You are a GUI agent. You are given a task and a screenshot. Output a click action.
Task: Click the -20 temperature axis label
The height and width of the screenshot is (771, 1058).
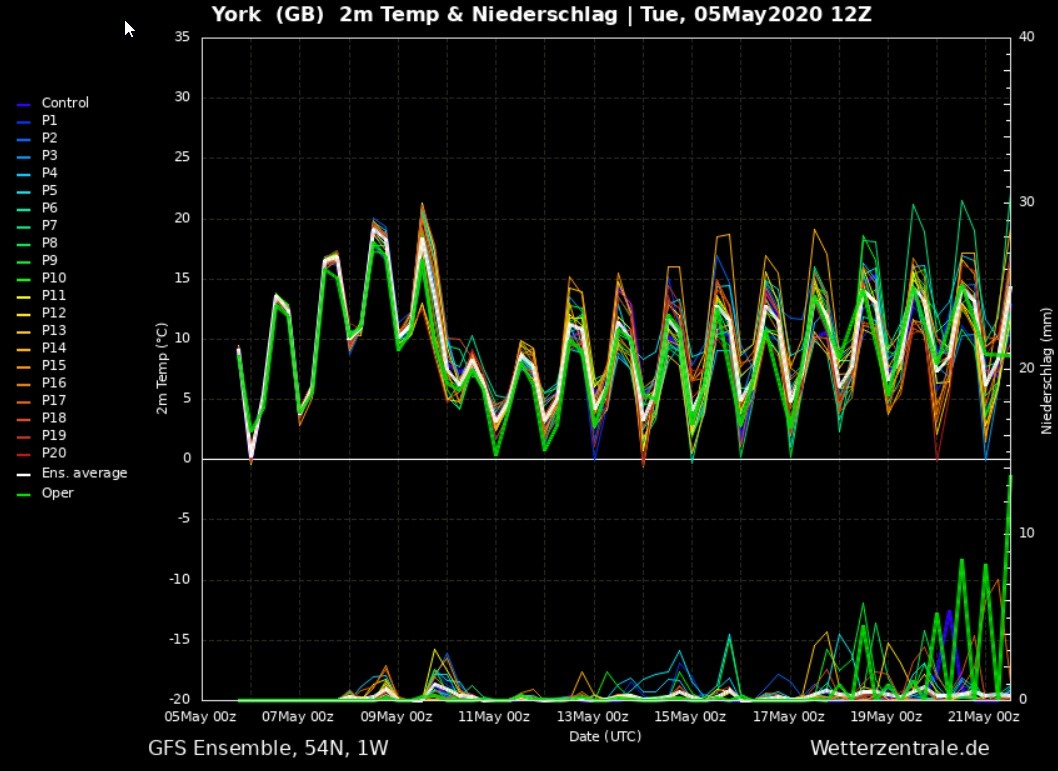pyautogui.click(x=180, y=699)
